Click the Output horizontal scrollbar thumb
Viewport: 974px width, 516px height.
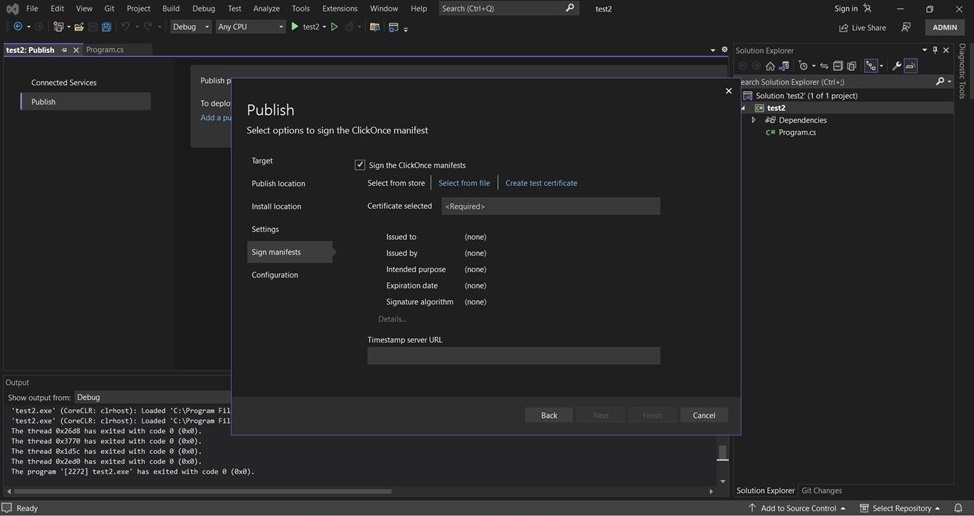pyautogui.click(x=201, y=491)
